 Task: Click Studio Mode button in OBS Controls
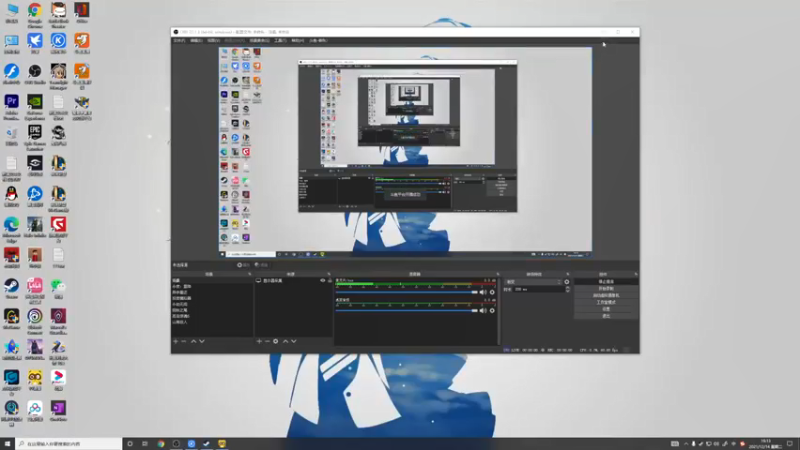pyautogui.click(x=606, y=302)
